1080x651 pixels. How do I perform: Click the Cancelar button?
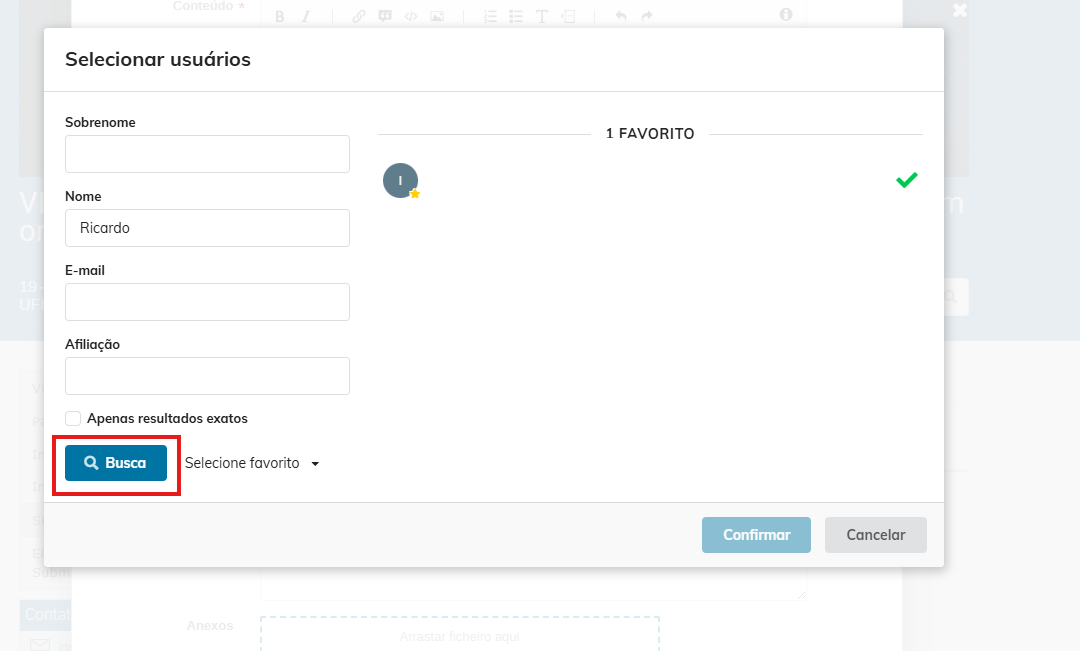click(876, 535)
